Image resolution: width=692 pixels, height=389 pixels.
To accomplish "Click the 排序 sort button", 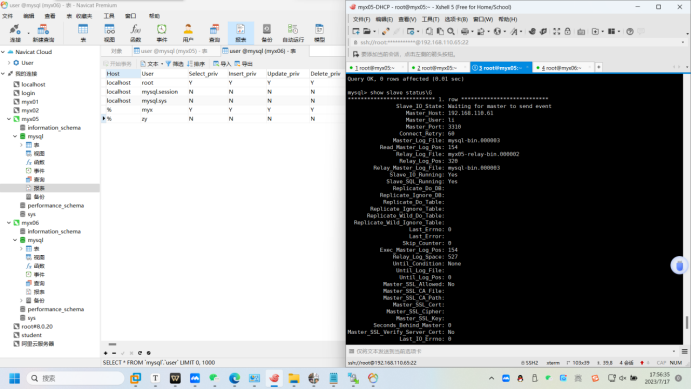I will pos(196,64).
